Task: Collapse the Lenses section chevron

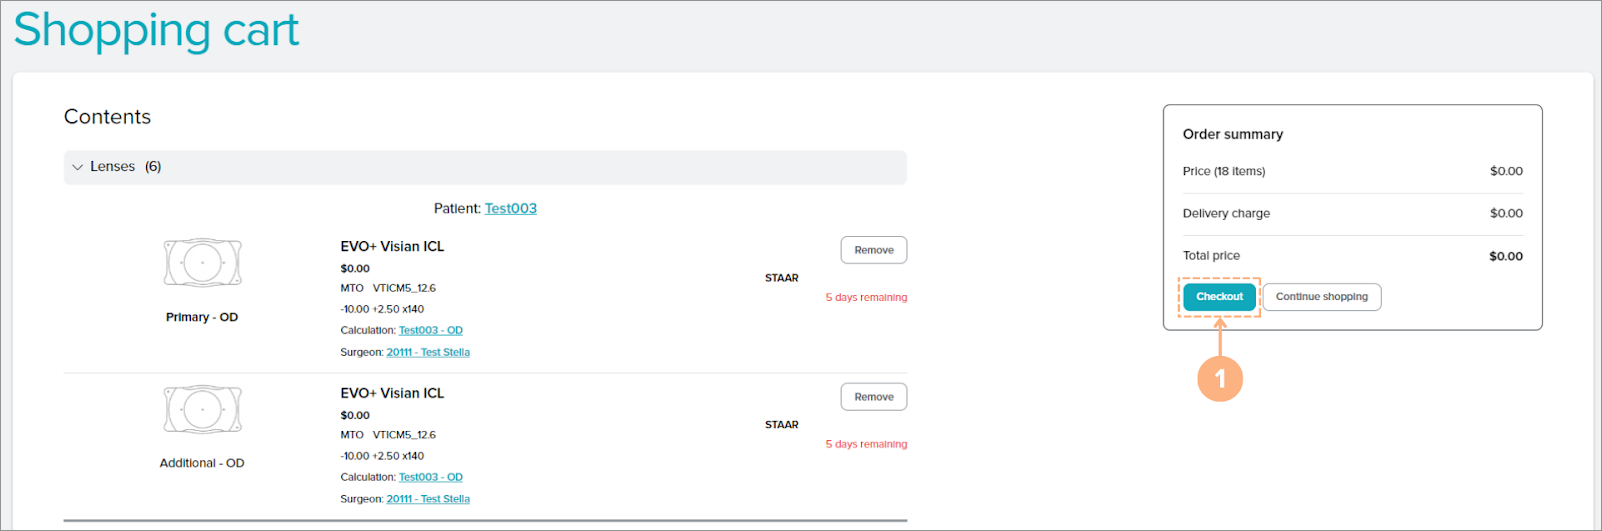Action: click(78, 167)
